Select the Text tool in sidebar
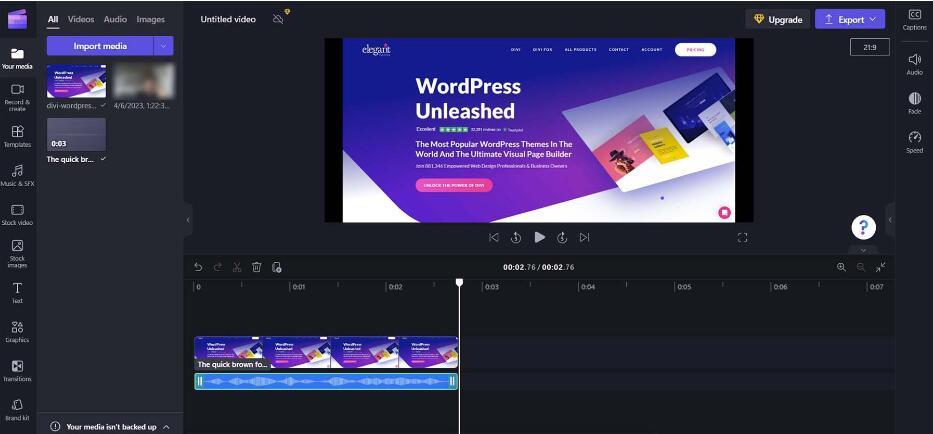 click(x=17, y=292)
